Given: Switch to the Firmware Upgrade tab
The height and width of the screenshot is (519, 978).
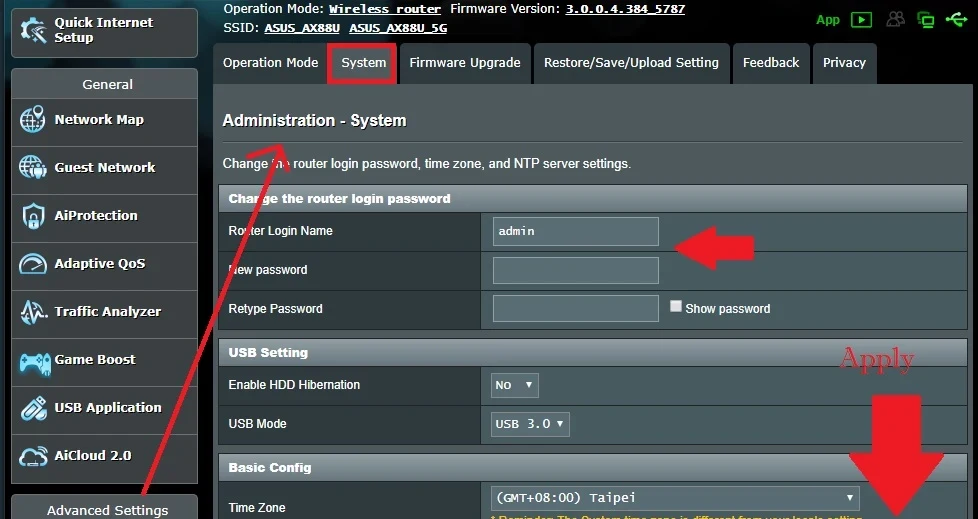Looking at the screenshot, I should pos(465,62).
